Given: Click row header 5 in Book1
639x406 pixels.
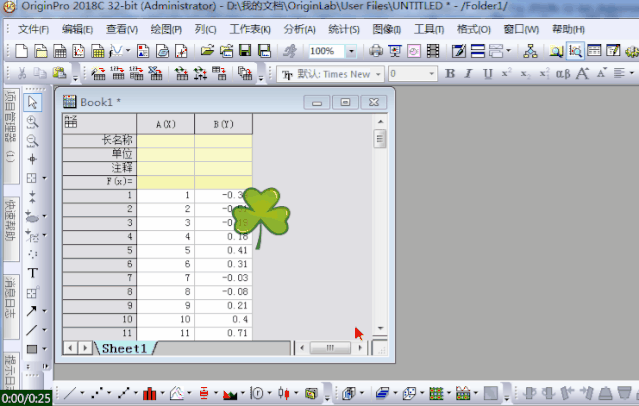Looking at the screenshot, I should coord(99,251).
